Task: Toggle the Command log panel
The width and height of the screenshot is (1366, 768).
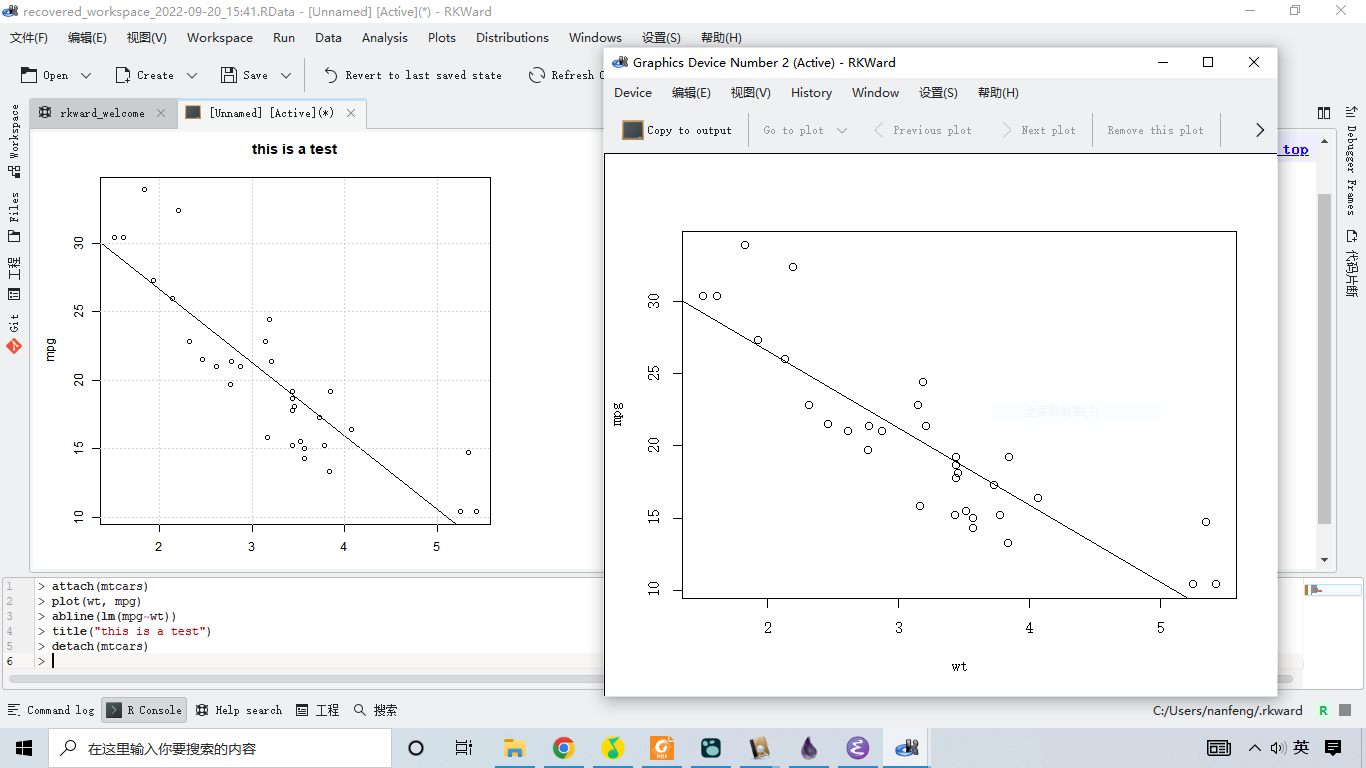Action: click(x=51, y=710)
